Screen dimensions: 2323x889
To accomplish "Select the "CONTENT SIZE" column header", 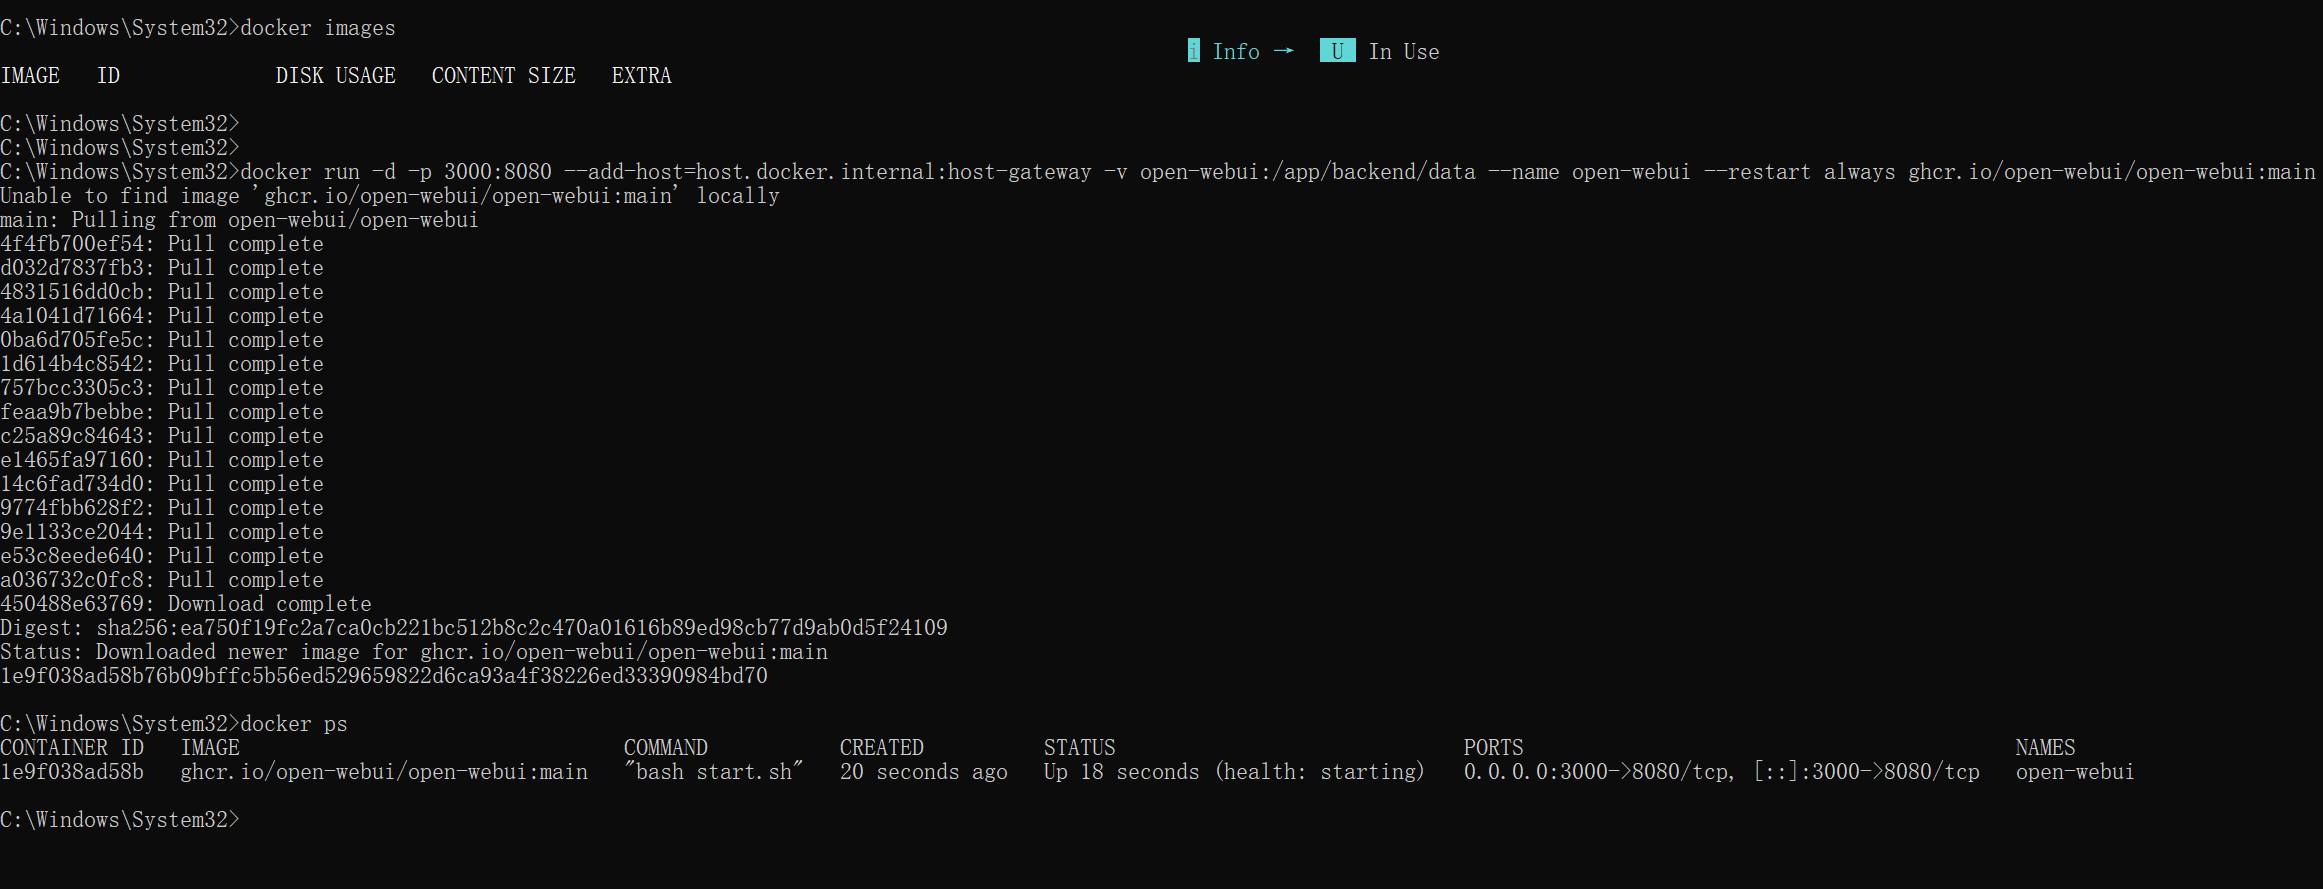I will click(504, 76).
